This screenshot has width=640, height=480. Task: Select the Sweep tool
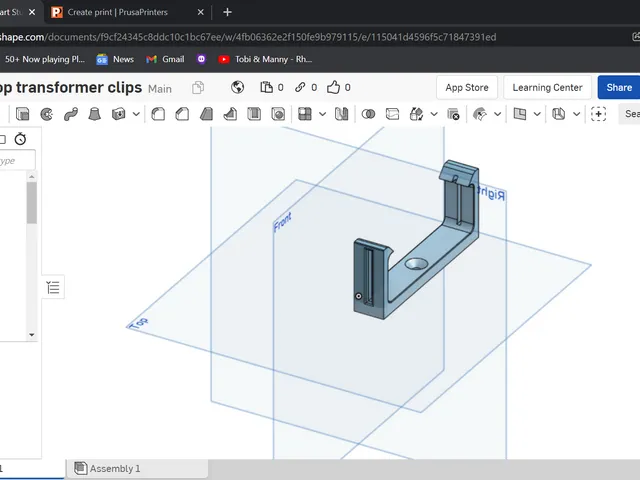pyautogui.click(x=71, y=114)
